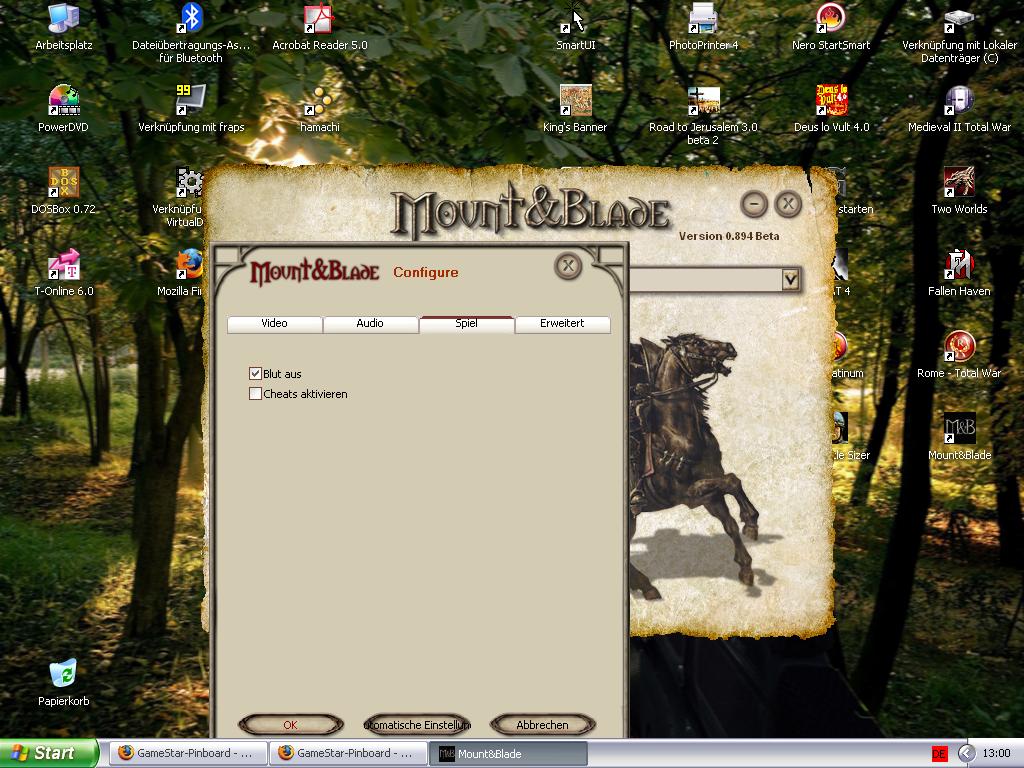Enable the Cheats aktivieren checkbox
The width and height of the screenshot is (1024, 768).
tap(255, 394)
